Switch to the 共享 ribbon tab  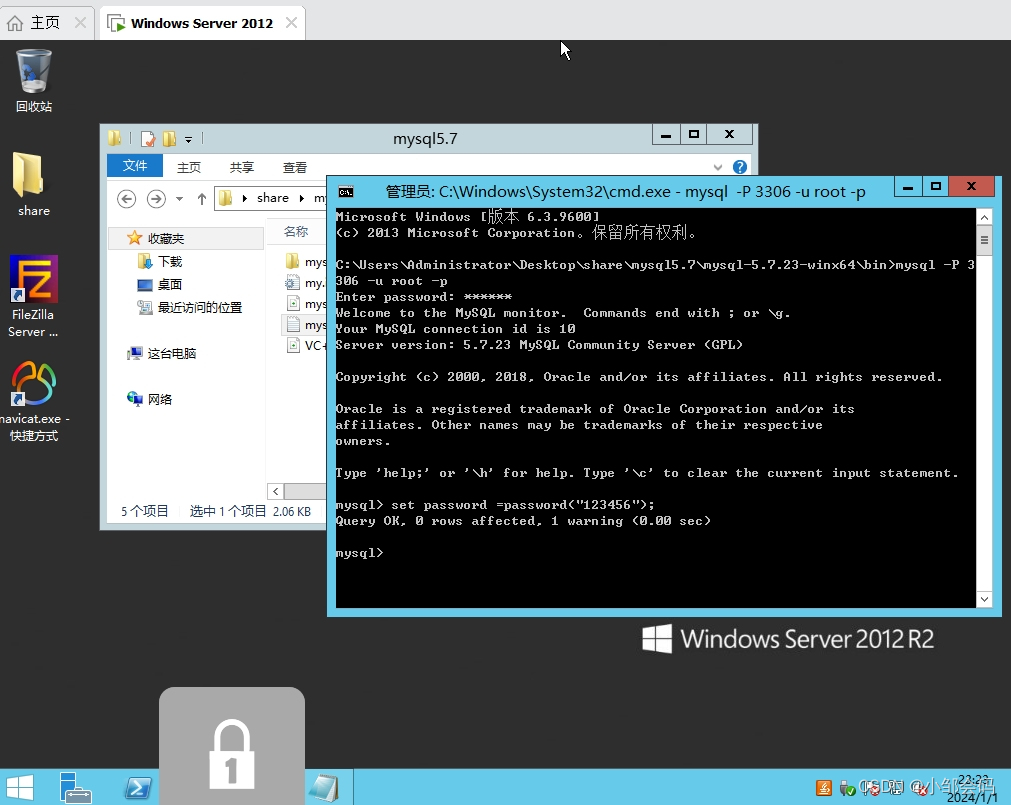[x=242, y=168]
